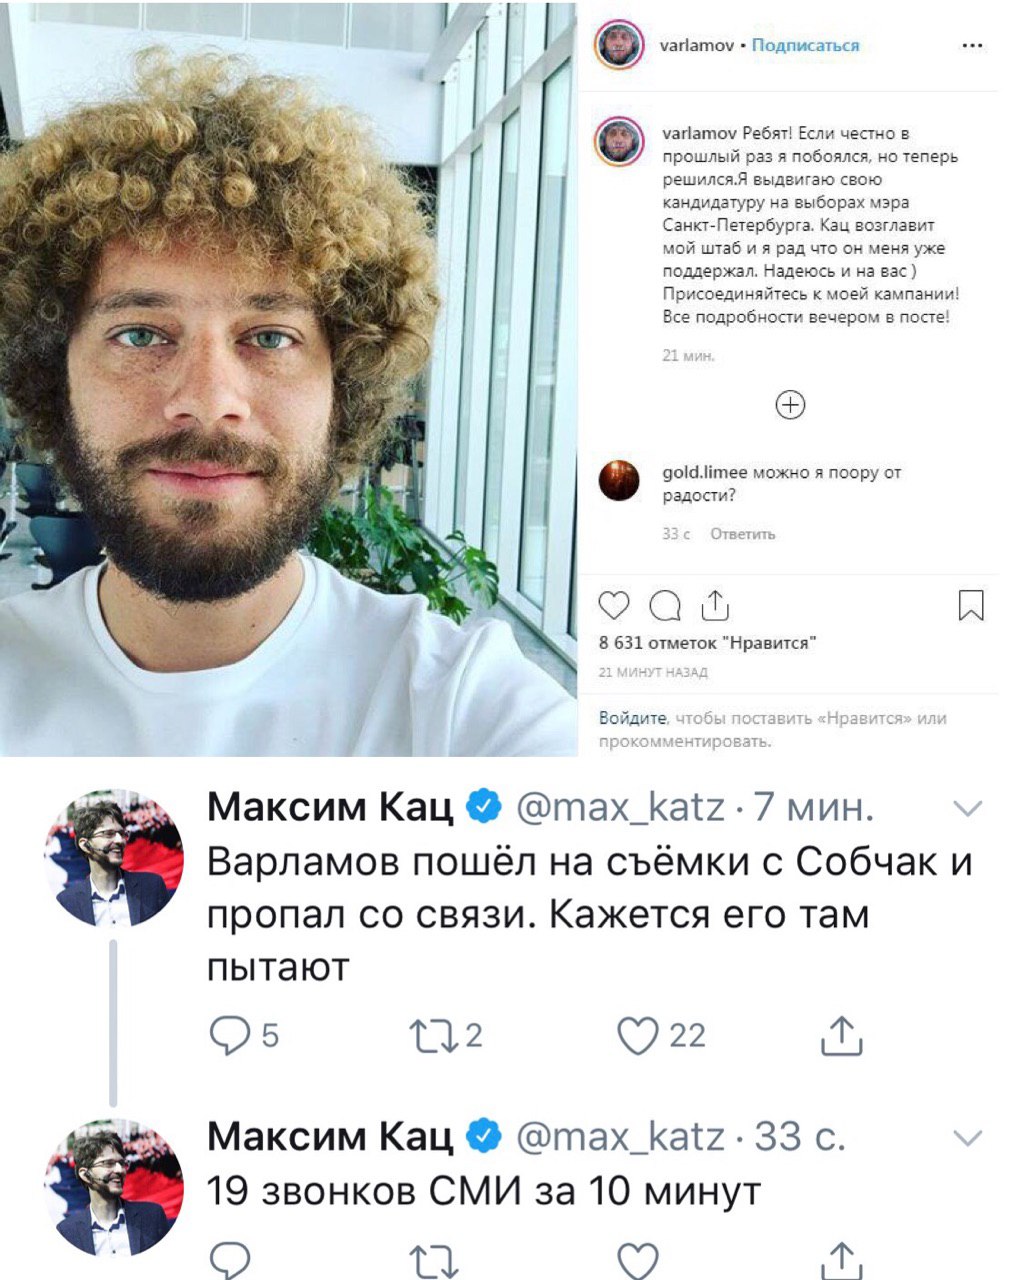This screenshot has height=1280, width=1023.
Task: Share the Instagram post via share icon
Action: pos(715,604)
